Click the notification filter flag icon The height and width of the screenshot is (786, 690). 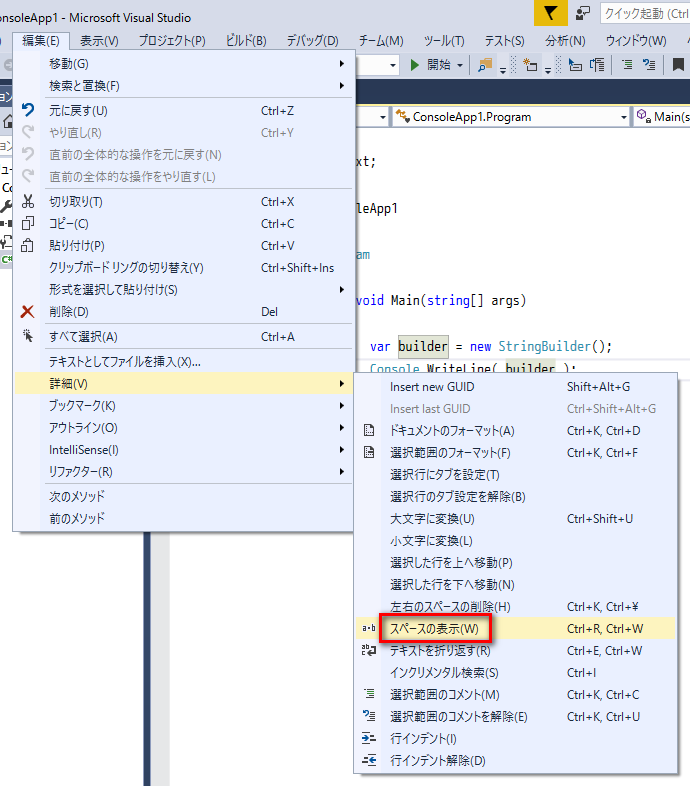point(550,13)
